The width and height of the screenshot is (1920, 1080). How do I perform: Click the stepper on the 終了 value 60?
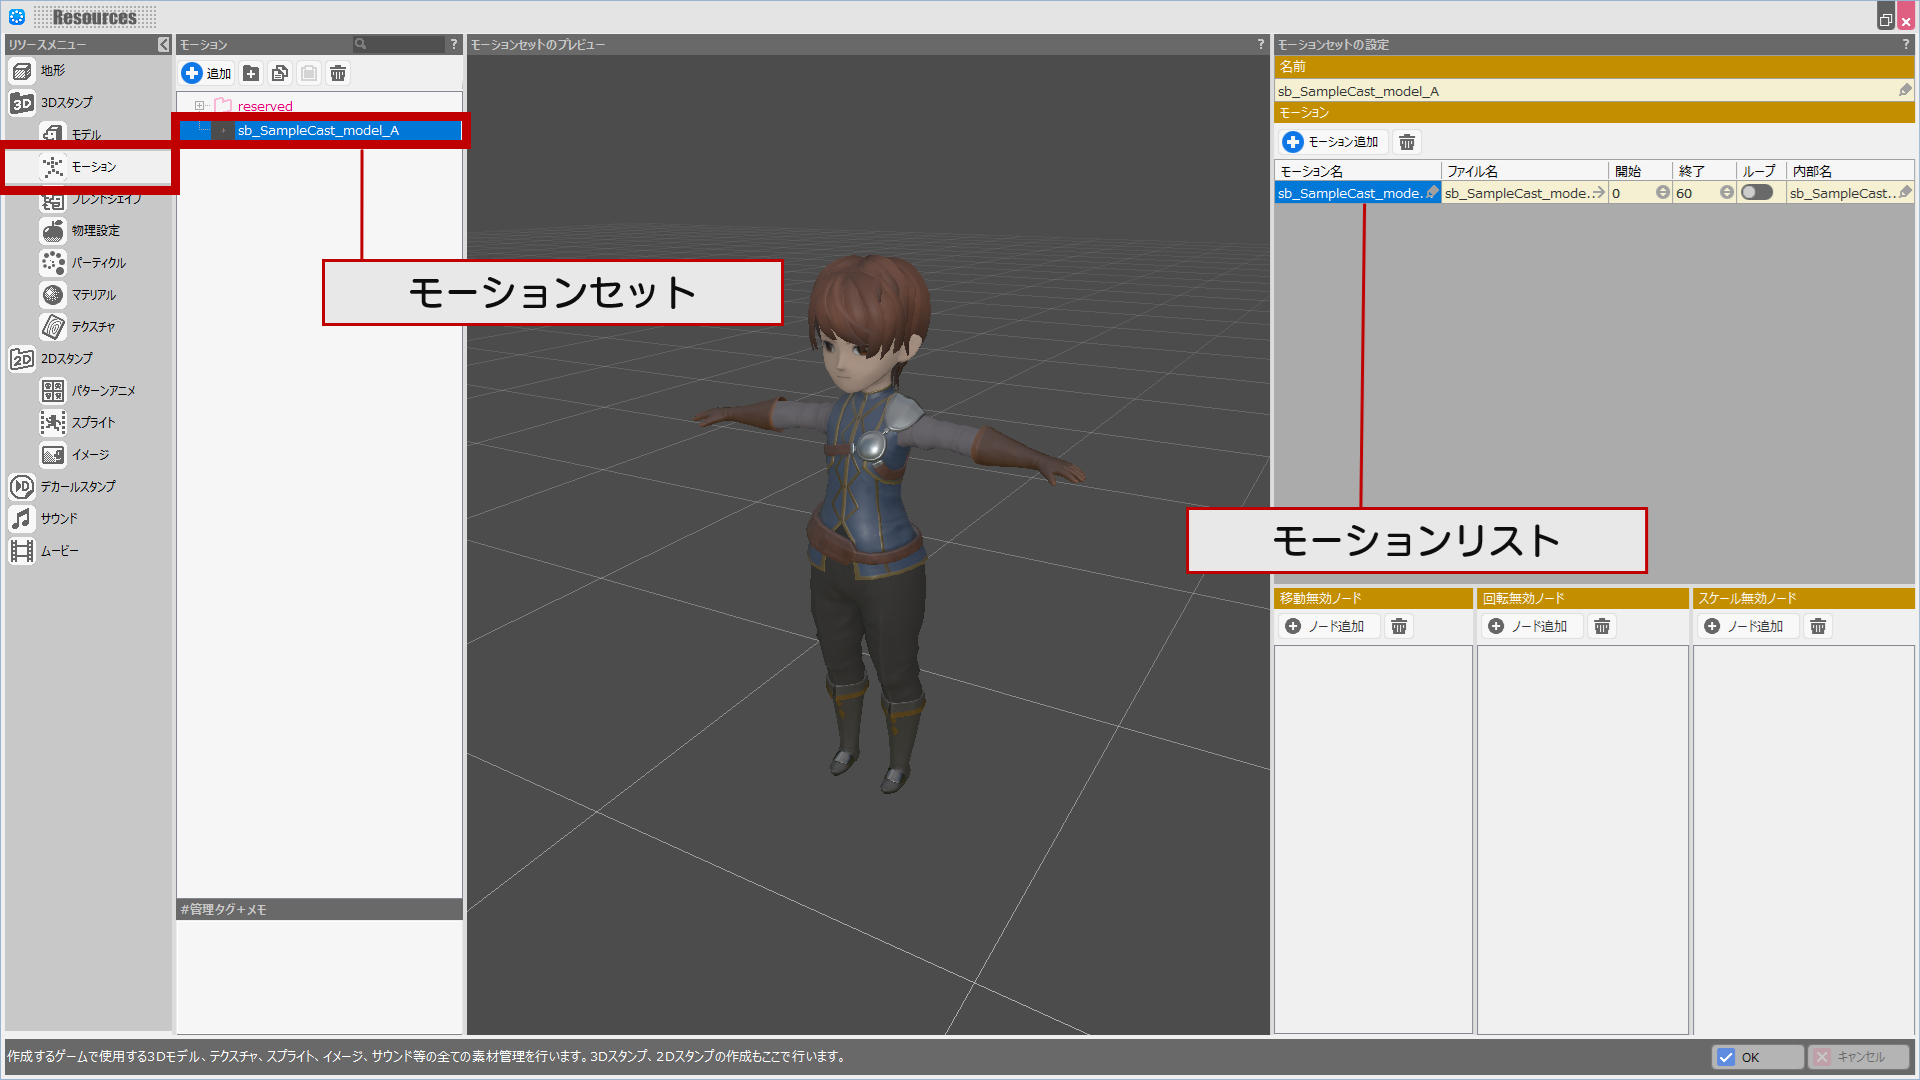pyautogui.click(x=1726, y=192)
